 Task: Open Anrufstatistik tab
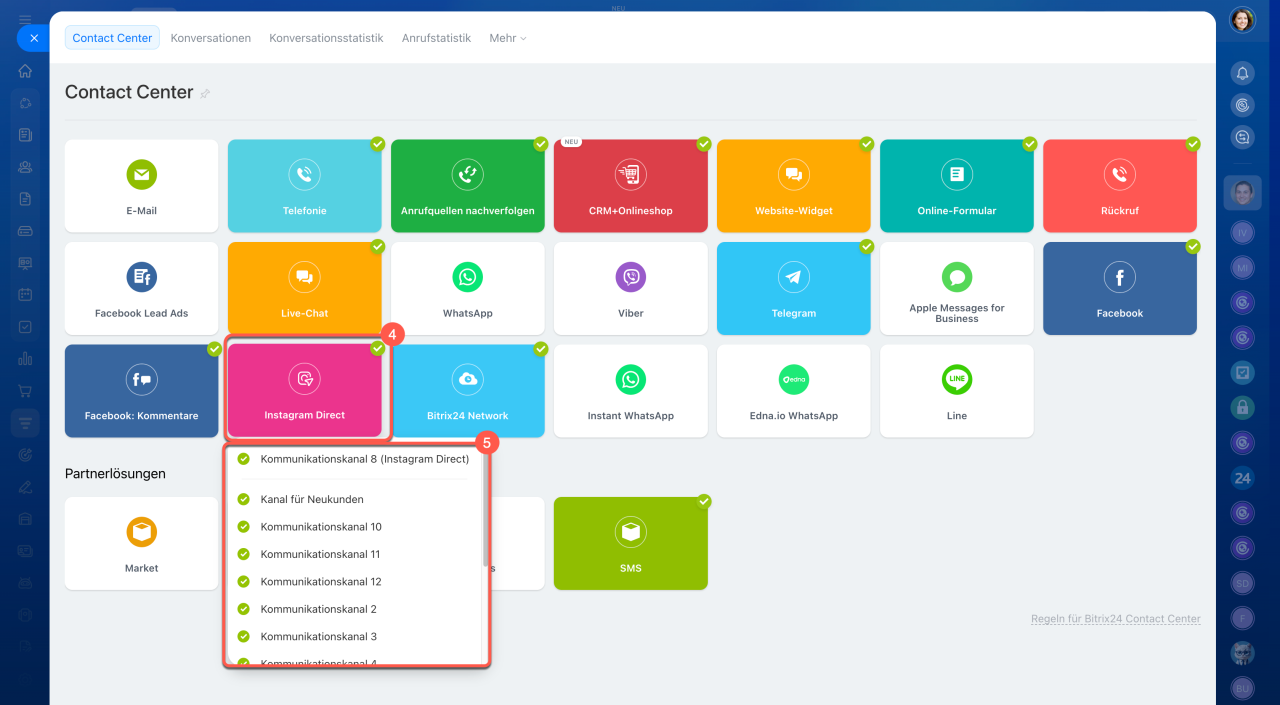(x=436, y=38)
